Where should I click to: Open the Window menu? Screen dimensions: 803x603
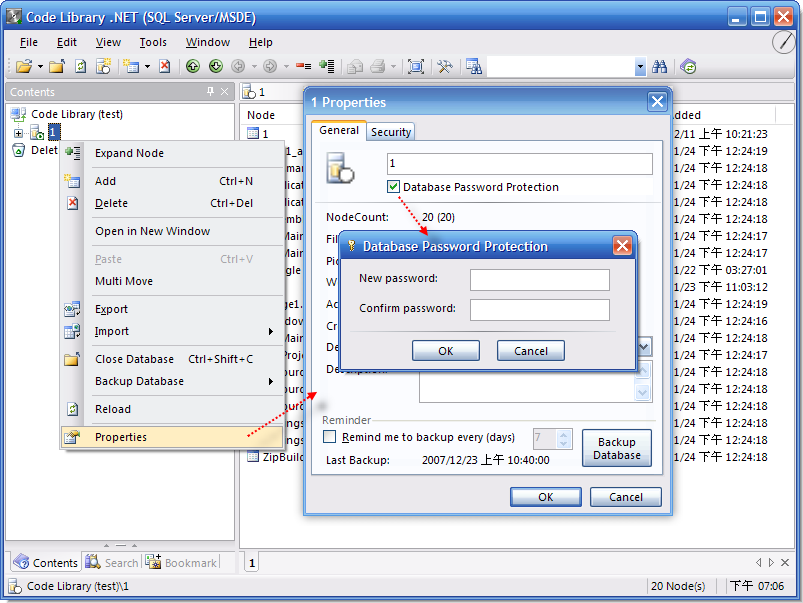(208, 42)
